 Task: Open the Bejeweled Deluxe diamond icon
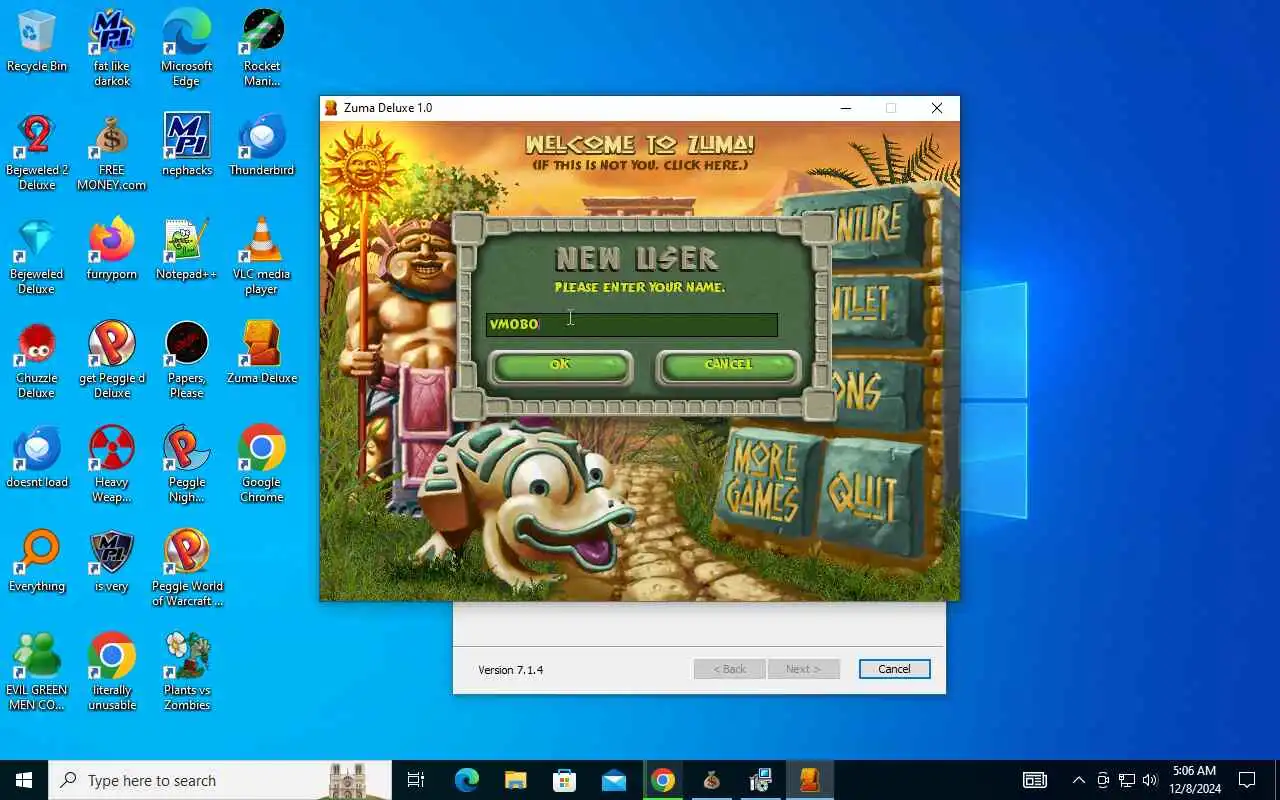(37, 256)
